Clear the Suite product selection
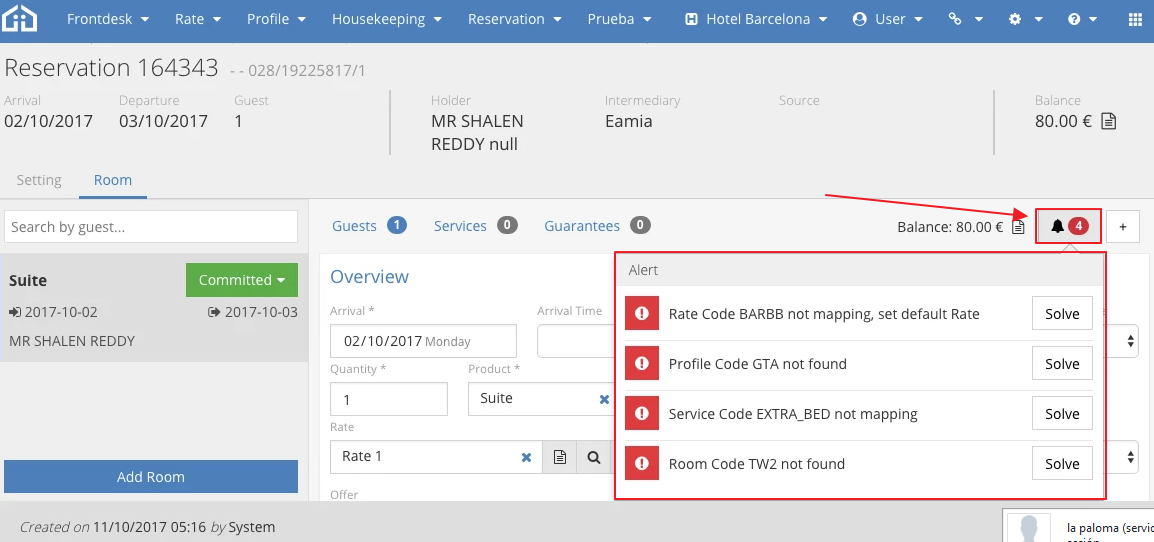The image size is (1154, 542). pyautogui.click(x=604, y=399)
